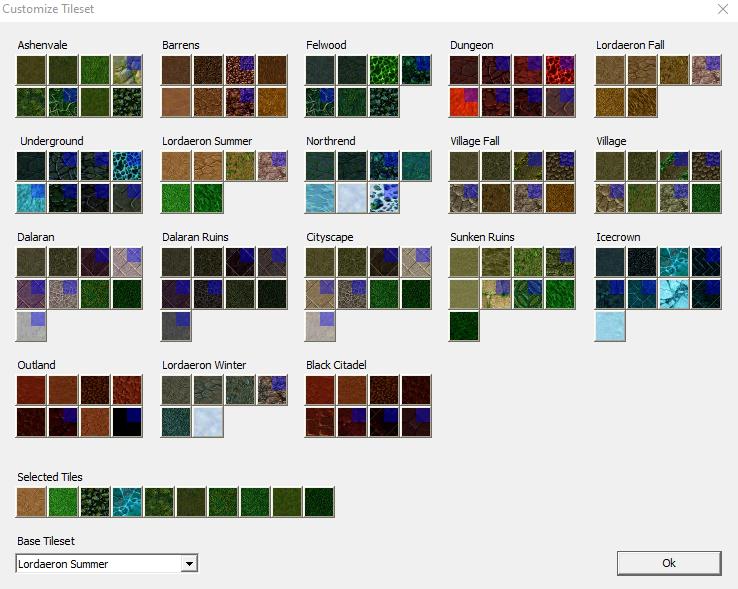Pick Felwood's bright green poison tile
738x589 pixels.
coord(384,70)
